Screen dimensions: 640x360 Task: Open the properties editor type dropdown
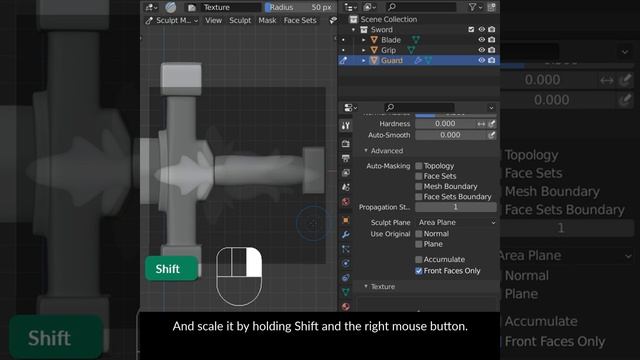tap(350, 108)
